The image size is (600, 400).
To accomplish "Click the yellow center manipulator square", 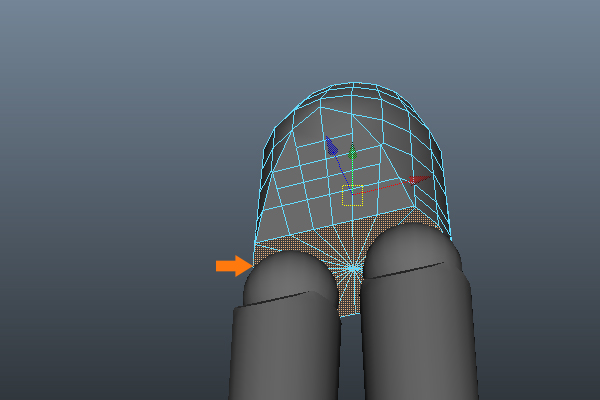I will tap(352, 195).
